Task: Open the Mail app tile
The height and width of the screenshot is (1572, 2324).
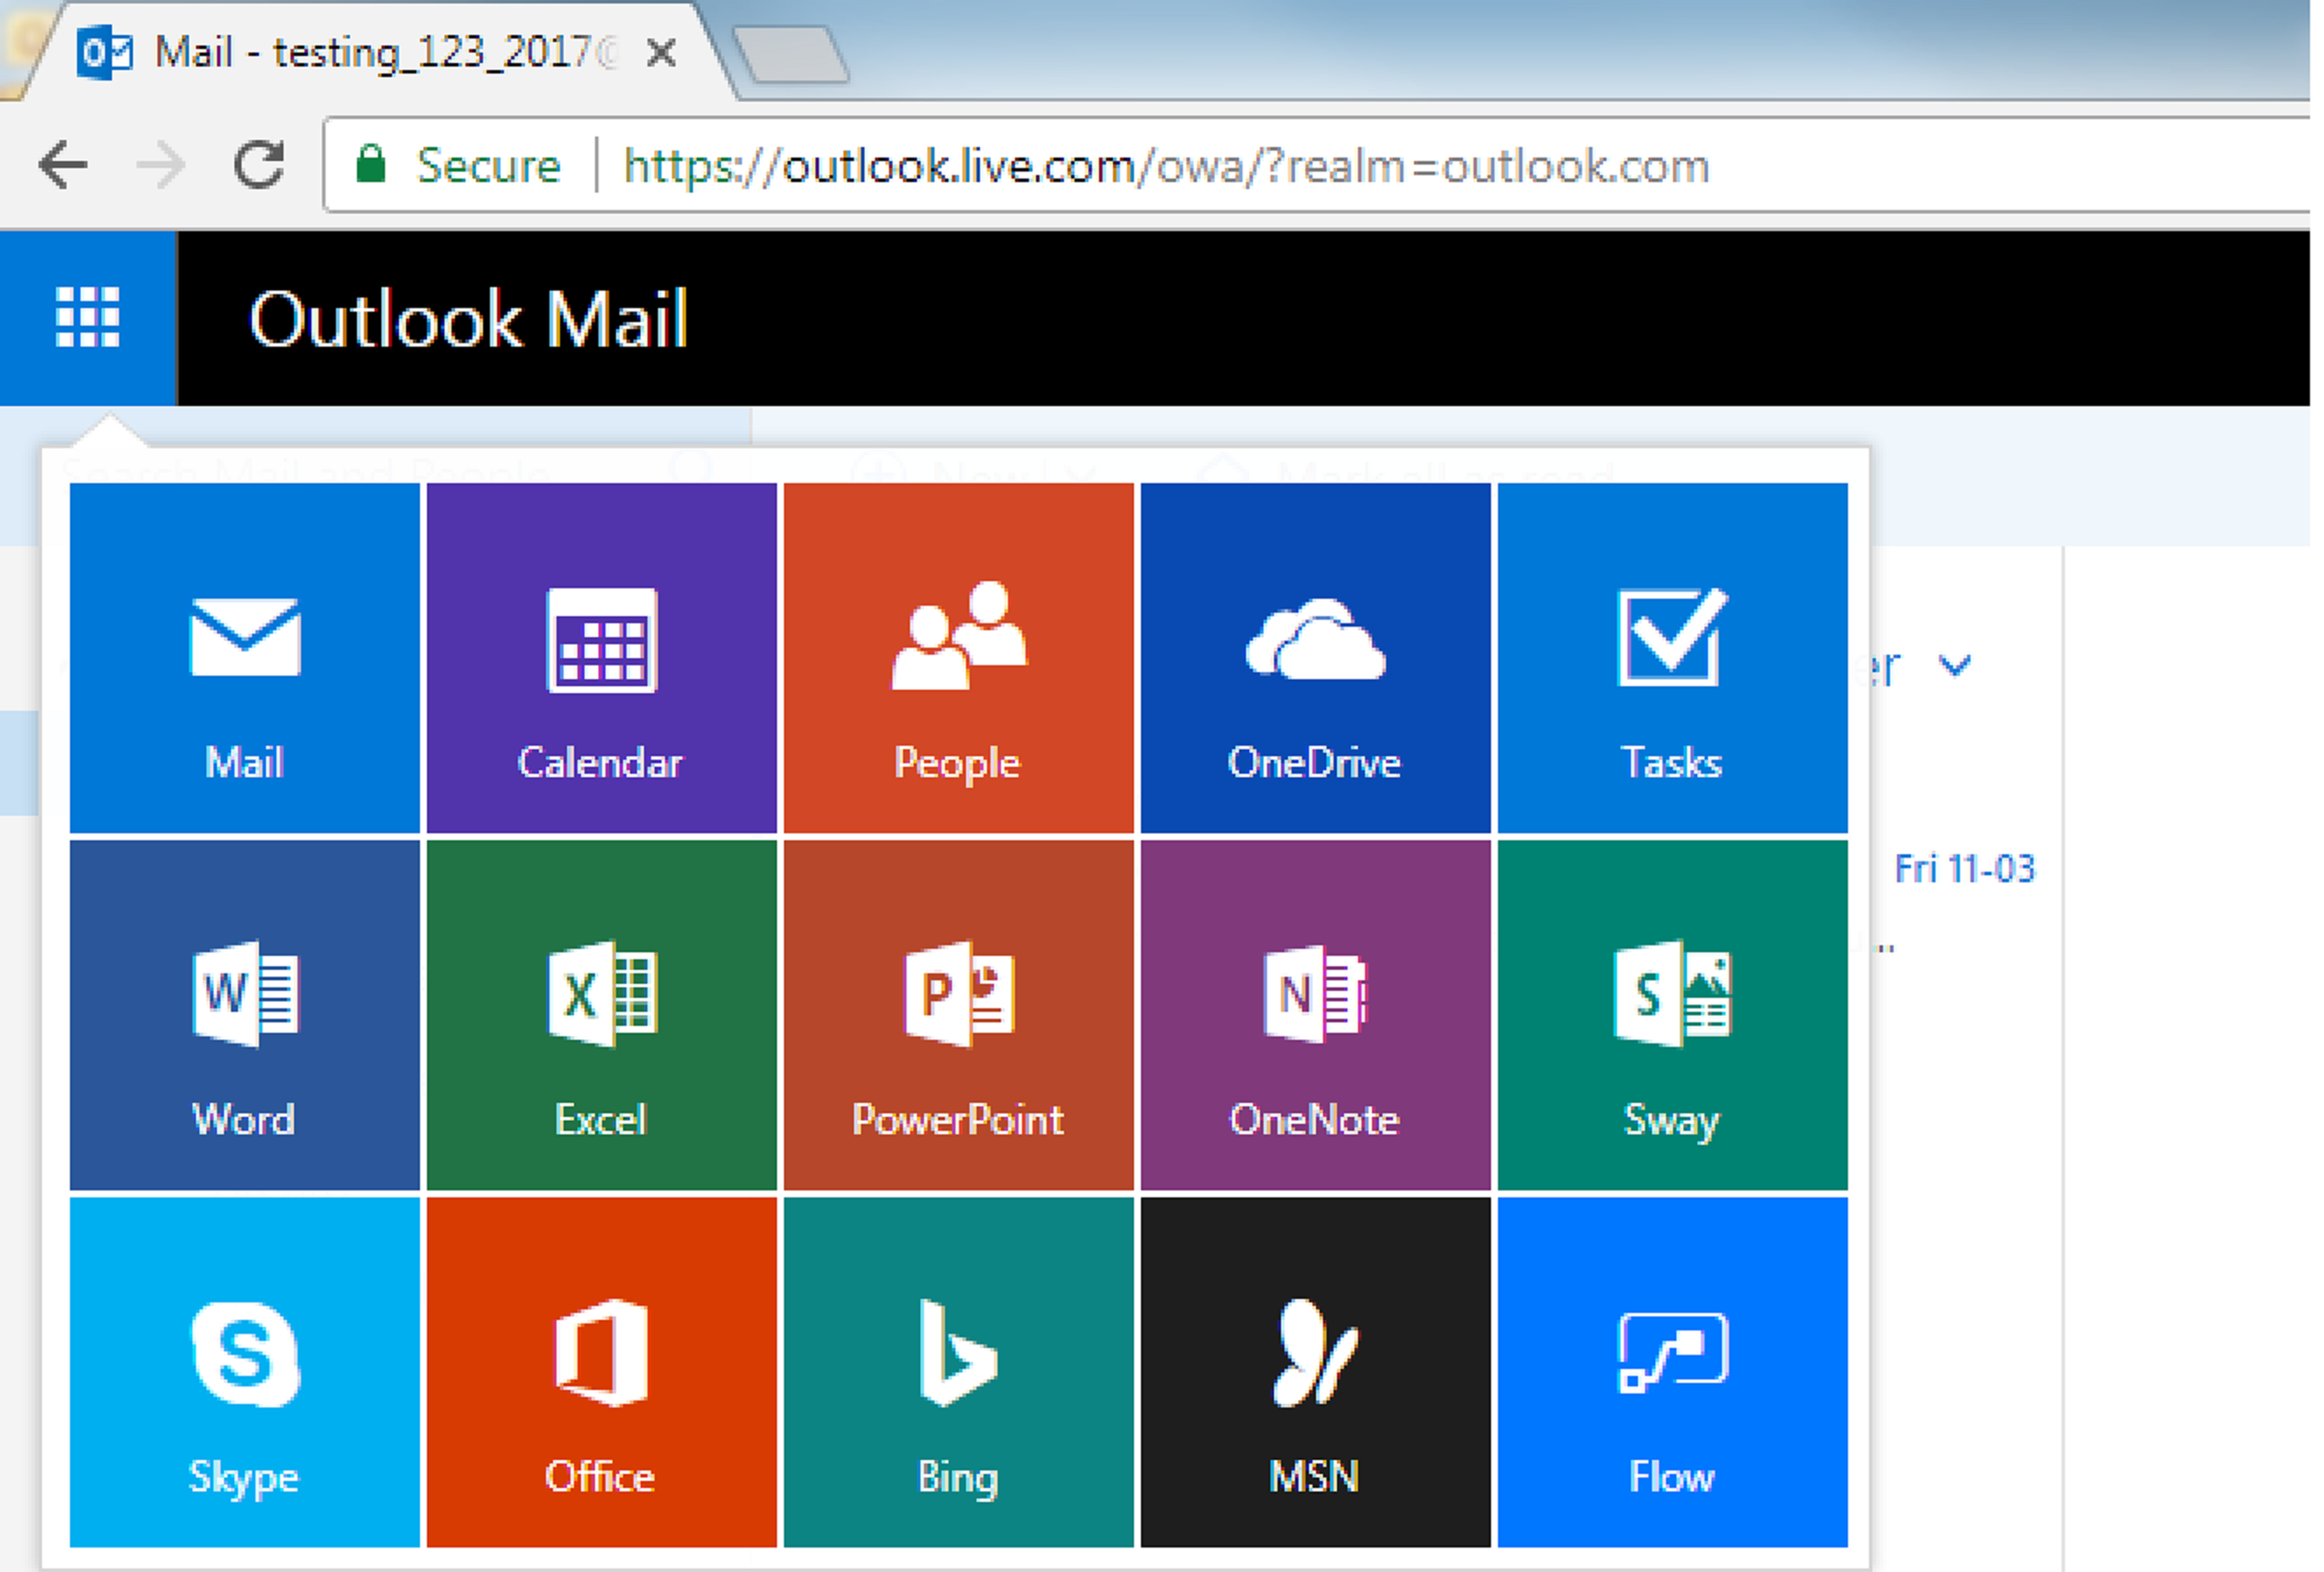Action: coord(245,658)
